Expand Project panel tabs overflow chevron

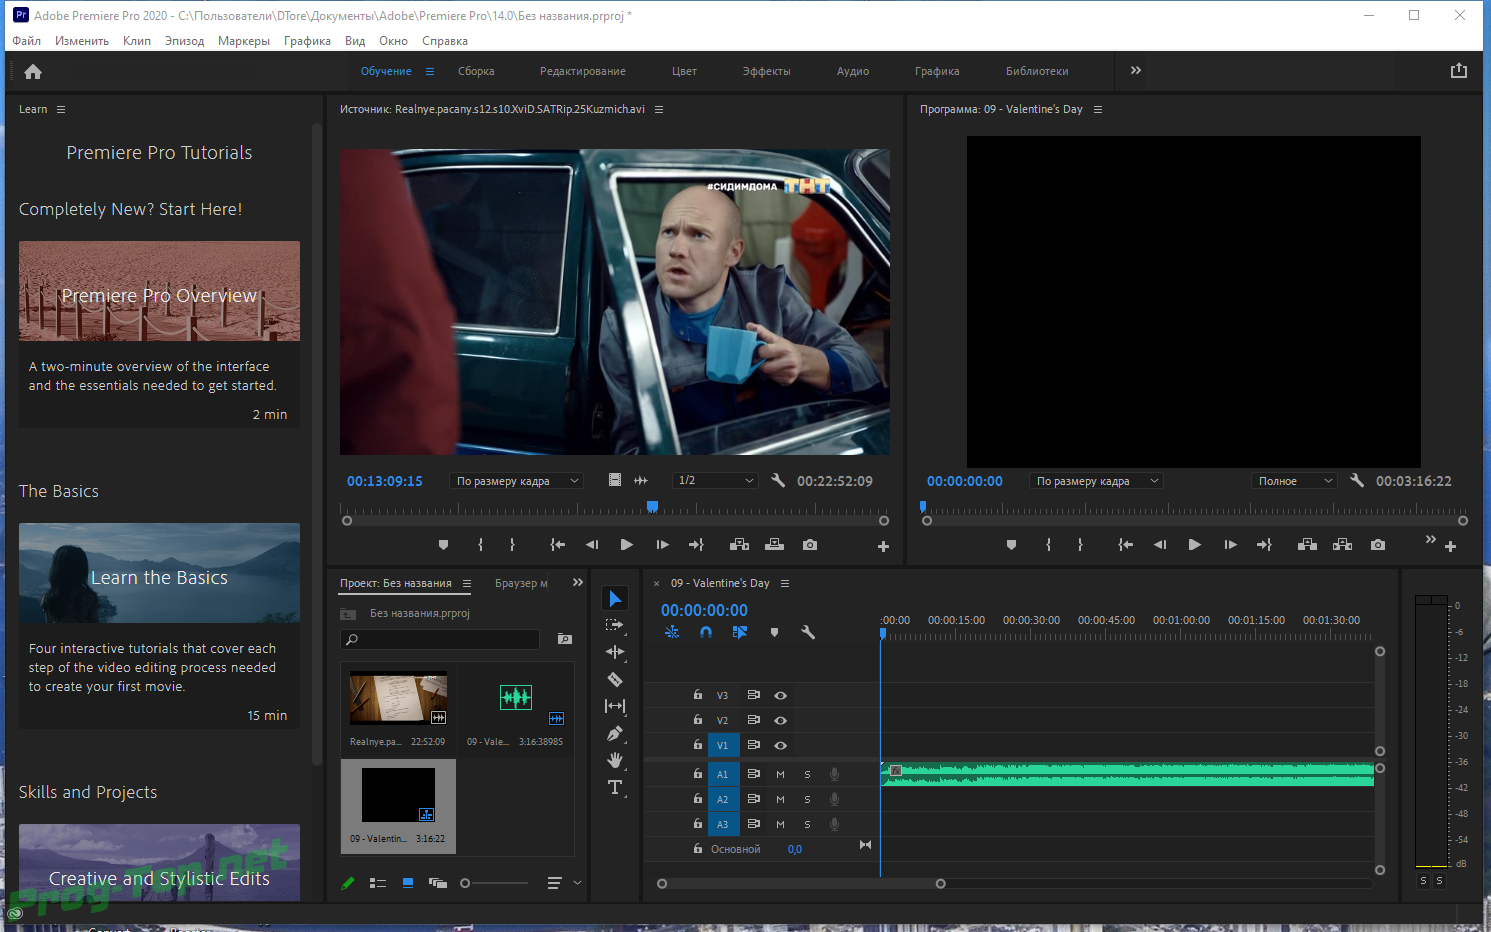tap(577, 582)
